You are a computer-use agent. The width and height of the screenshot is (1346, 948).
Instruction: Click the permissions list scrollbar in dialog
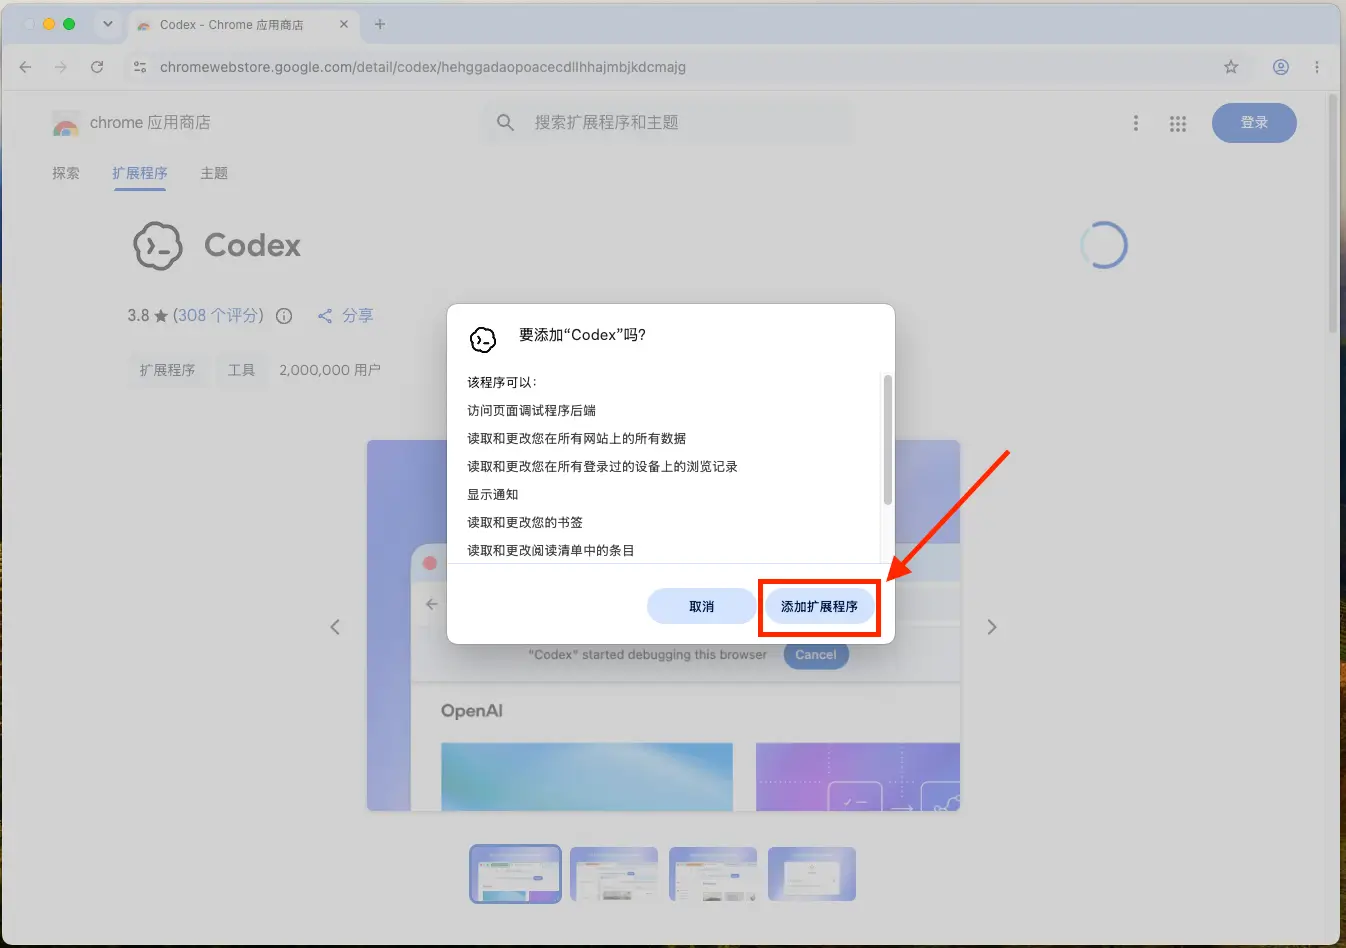pyautogui.click(x=887, y=440)
